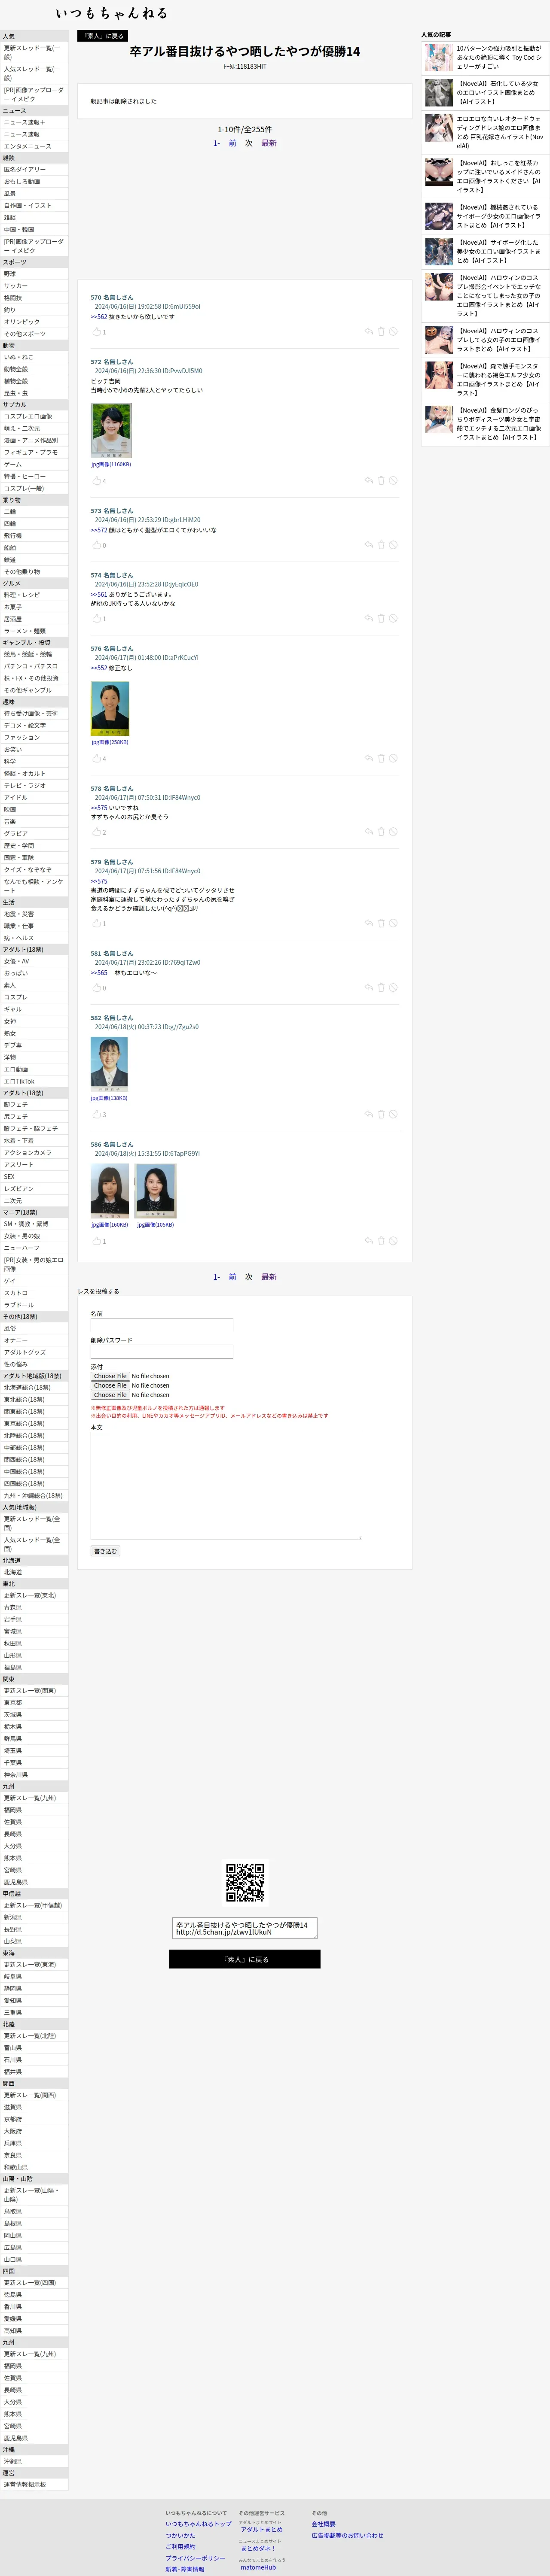Image resolution: width=550 pixels, height=2576 pixels.
Task: Focus the 本文 message textarea
Action: tap(226, 1486)
